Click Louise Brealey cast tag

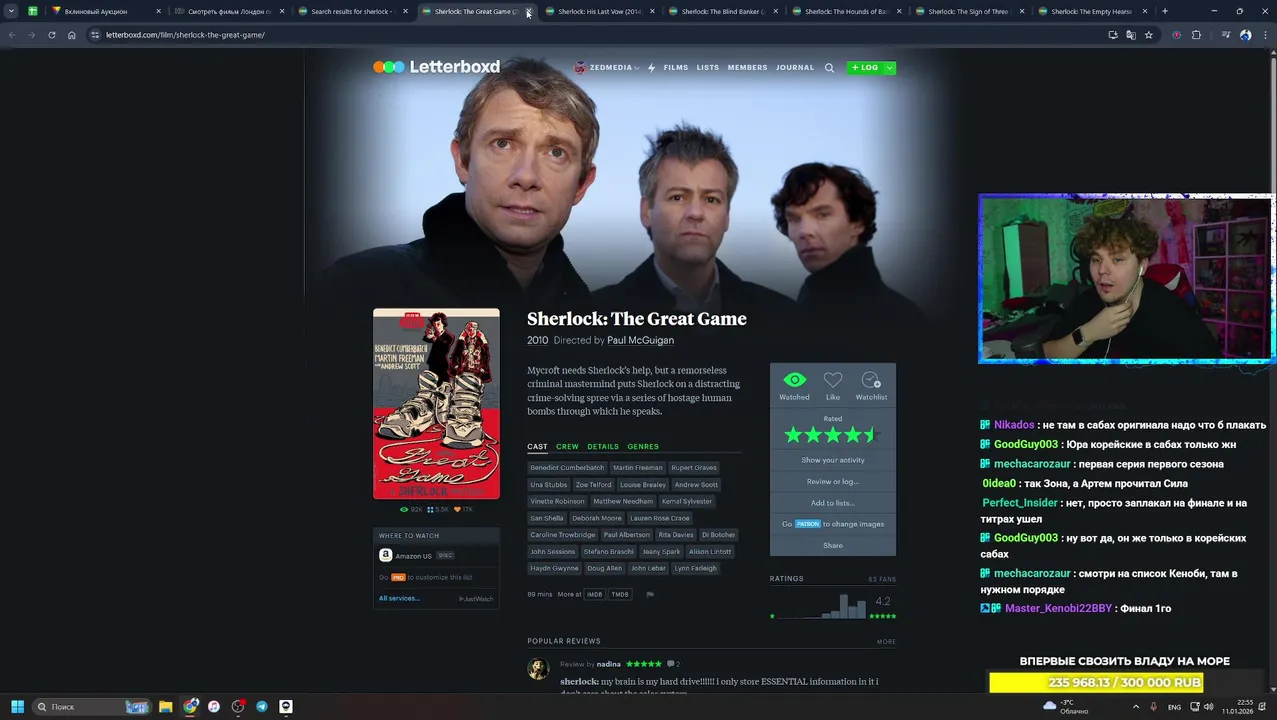click(642, 485)
